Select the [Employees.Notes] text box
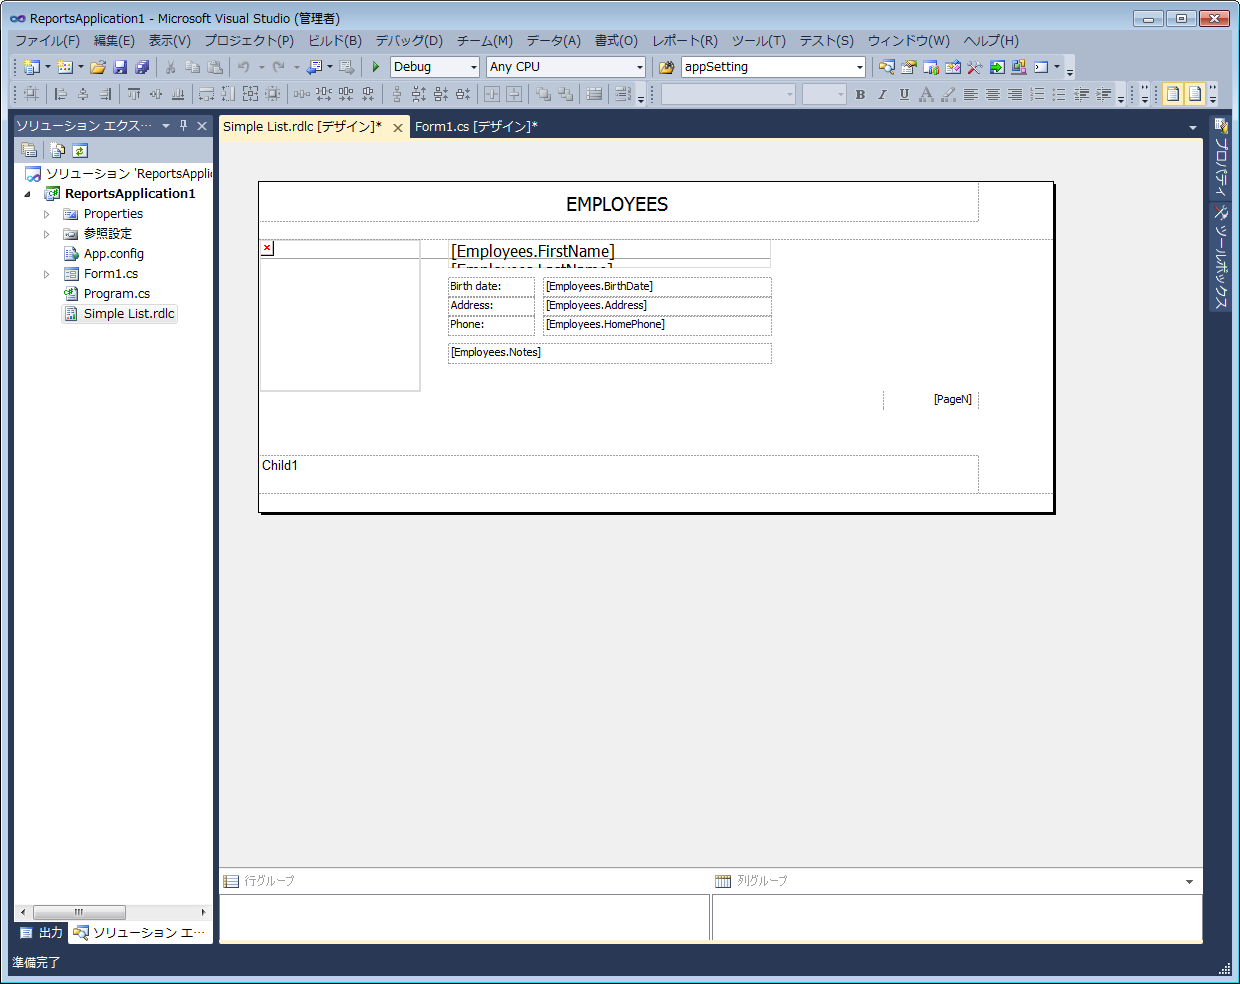Image resolution: width=1240 pixels, height=984 pixels. pyautogui.click(x=609, y=353)
